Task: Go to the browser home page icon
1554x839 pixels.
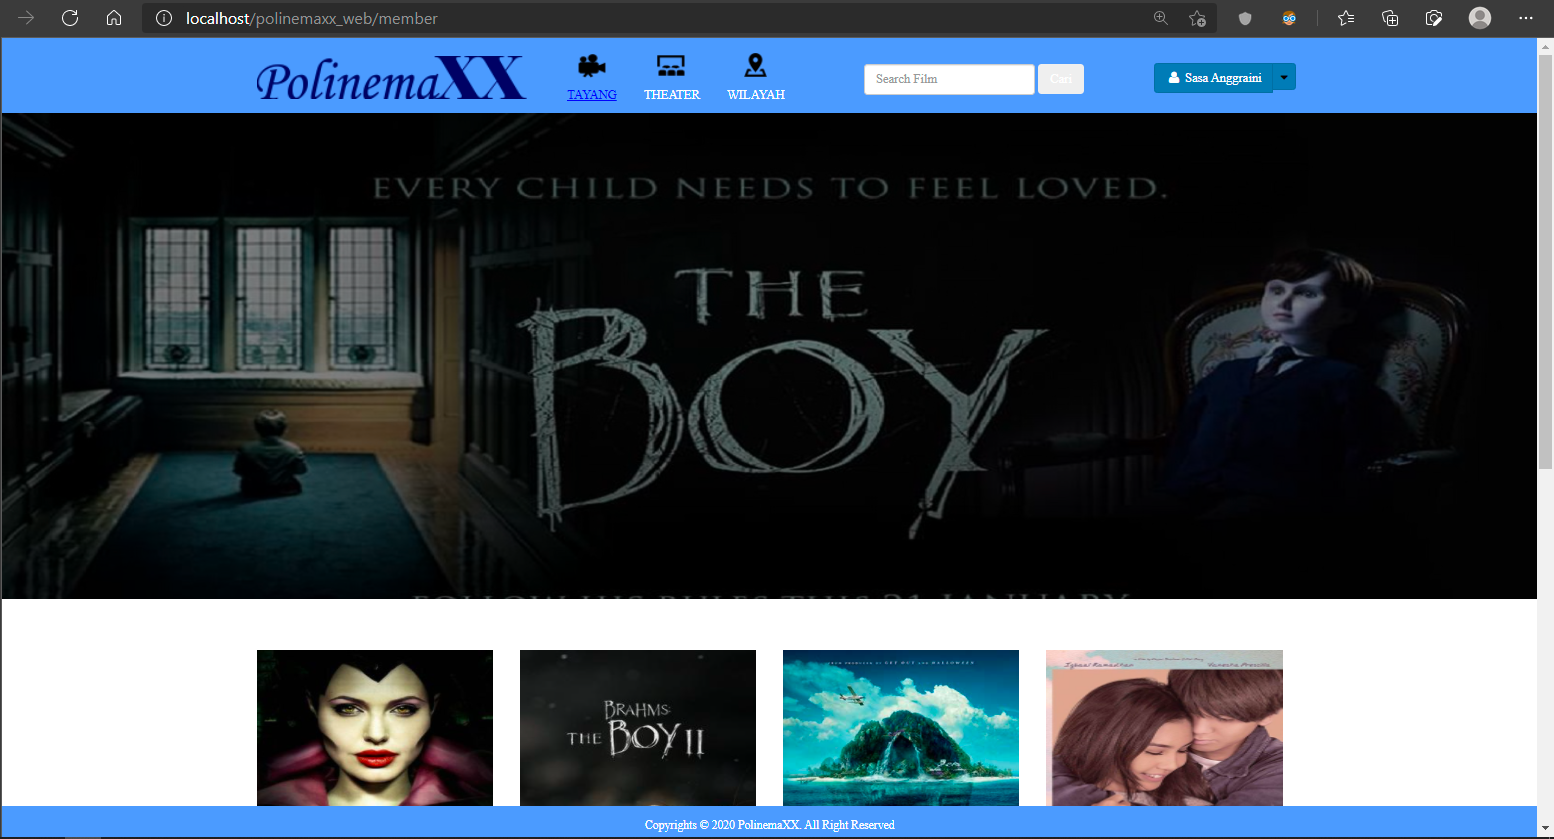Action: pyautogui.click(x=114, y=18)
